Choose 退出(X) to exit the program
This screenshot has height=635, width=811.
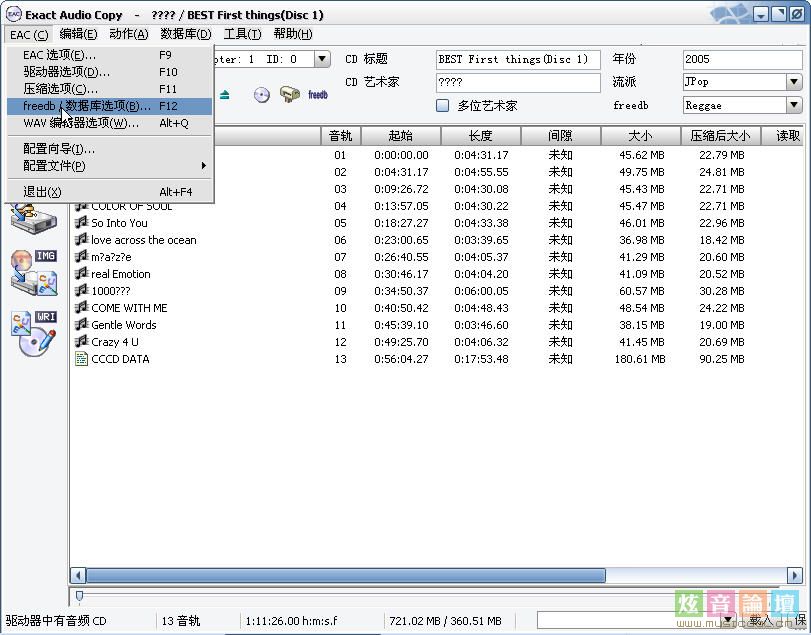click(x=110, y=192)
